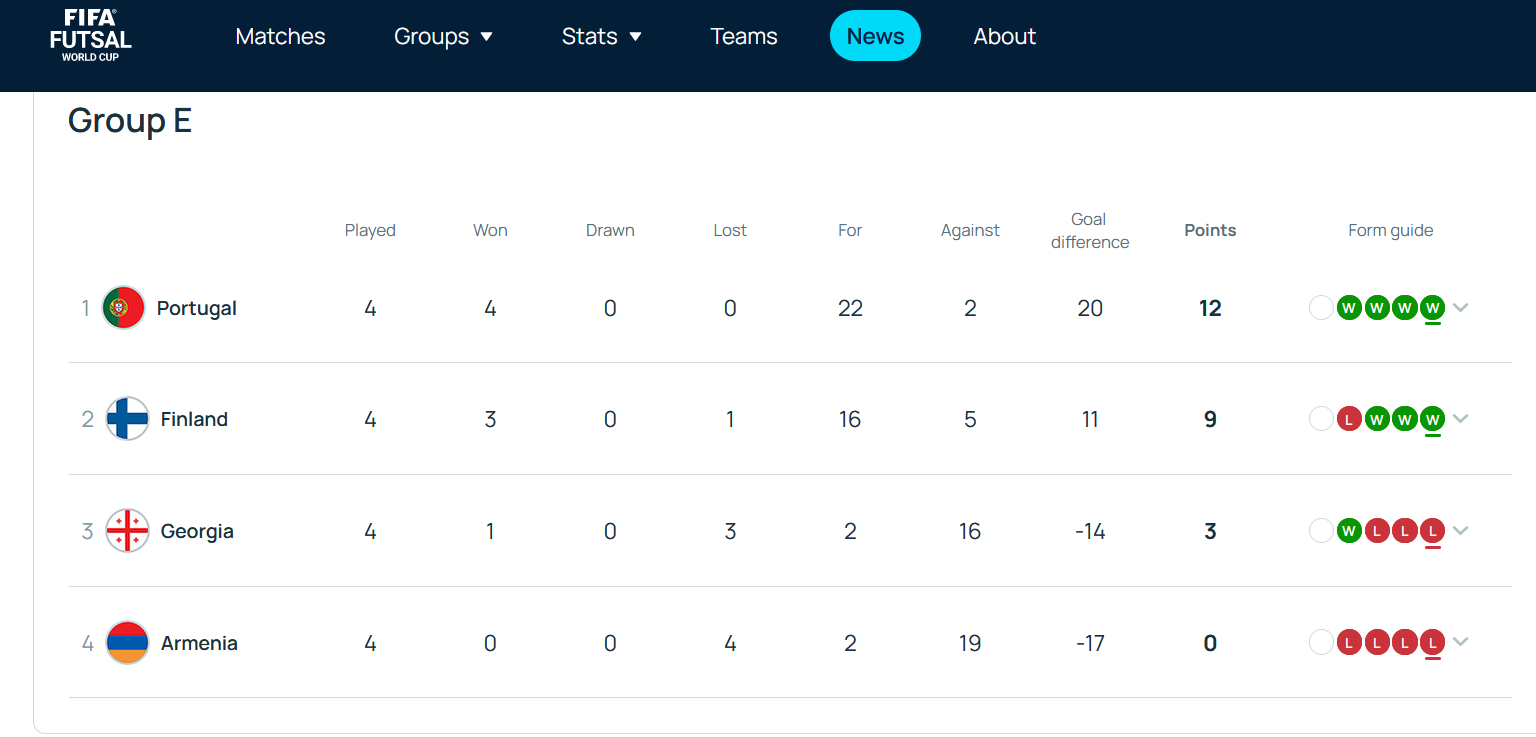Expand Finland's form guide chevron

1461,419
